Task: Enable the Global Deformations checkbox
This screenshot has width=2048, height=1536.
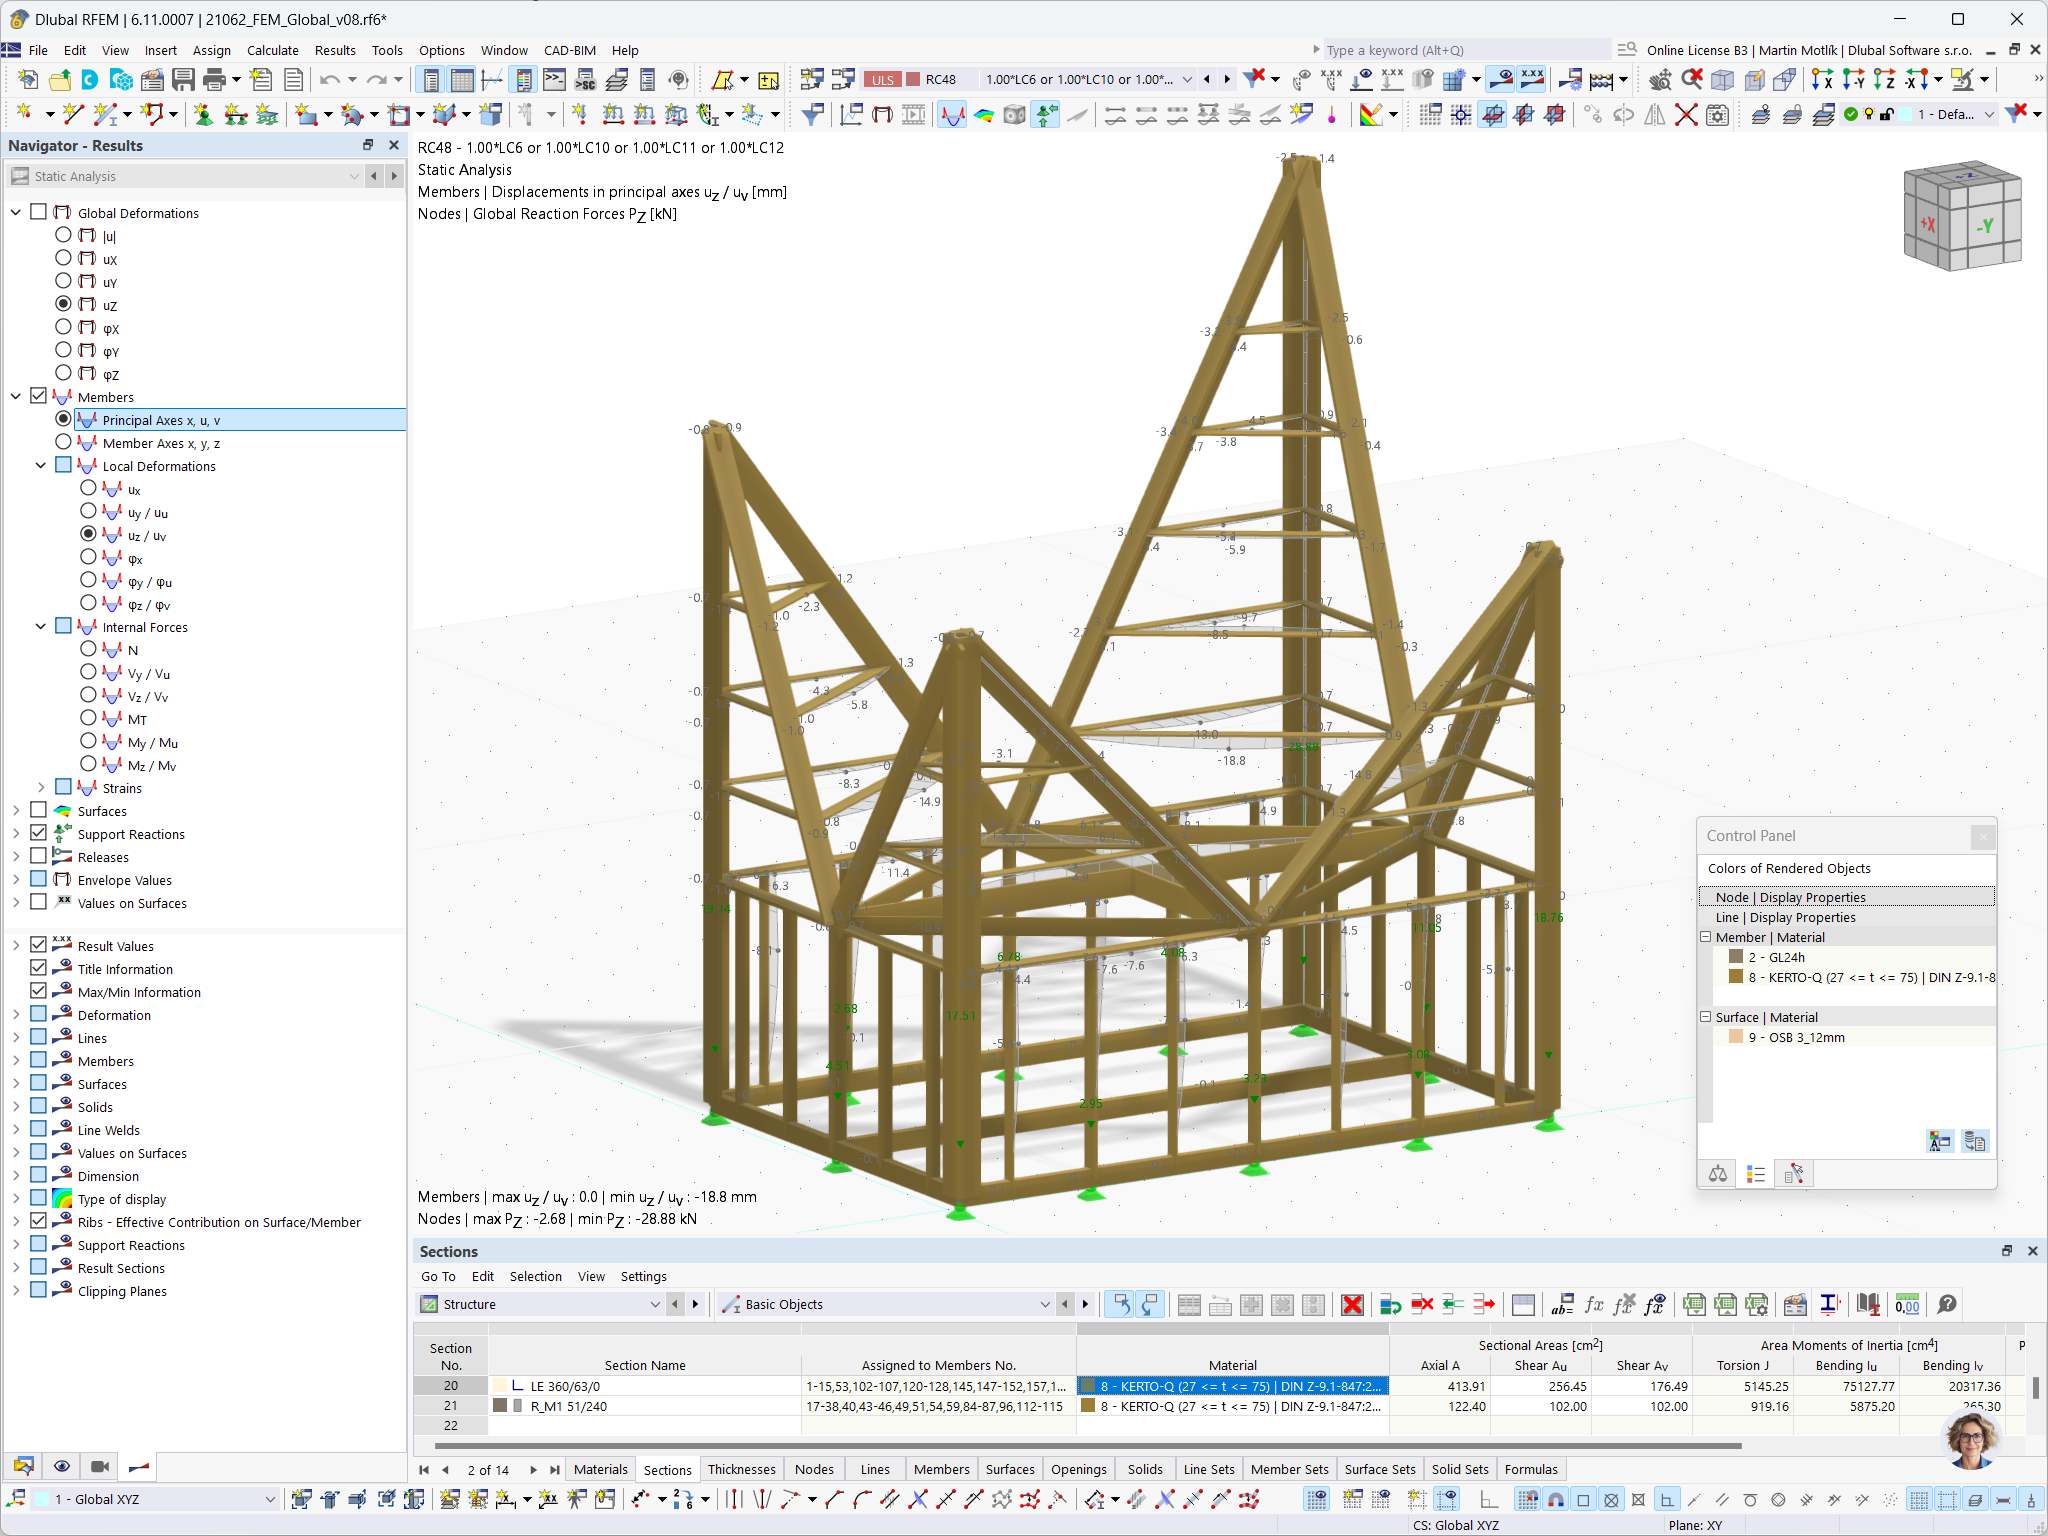Action: pyautogui.click(x=39, y=212)
